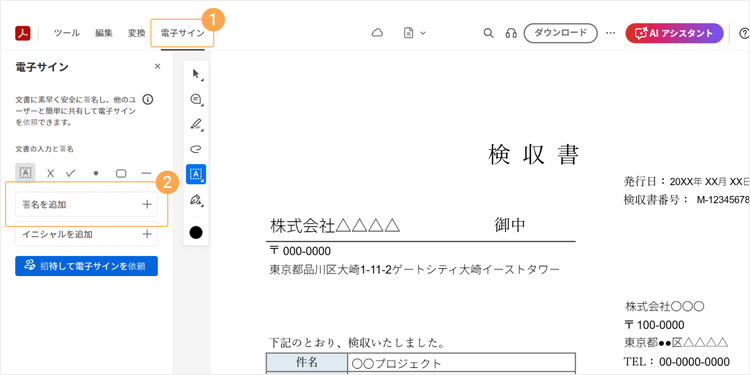
Task: Click the 〒 000-0000 postal code
Action: point(300,252)
